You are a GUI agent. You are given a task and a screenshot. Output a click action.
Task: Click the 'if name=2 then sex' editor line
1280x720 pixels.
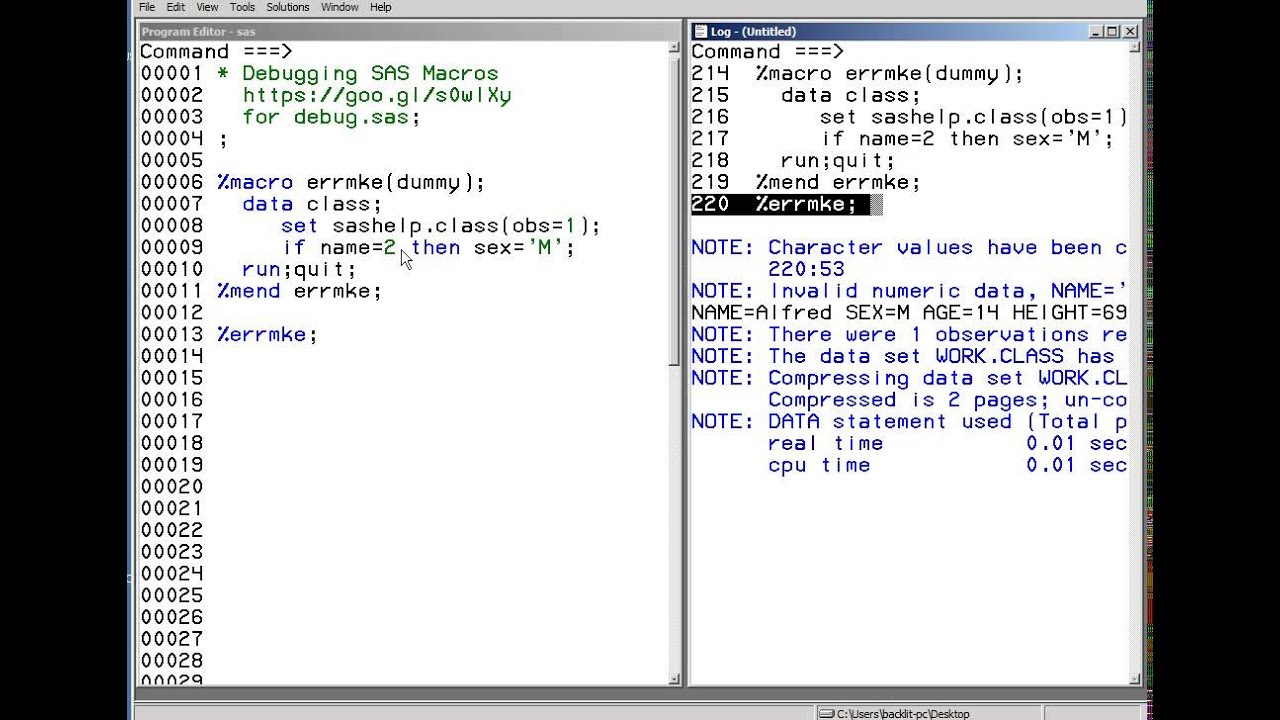point(428,248)
